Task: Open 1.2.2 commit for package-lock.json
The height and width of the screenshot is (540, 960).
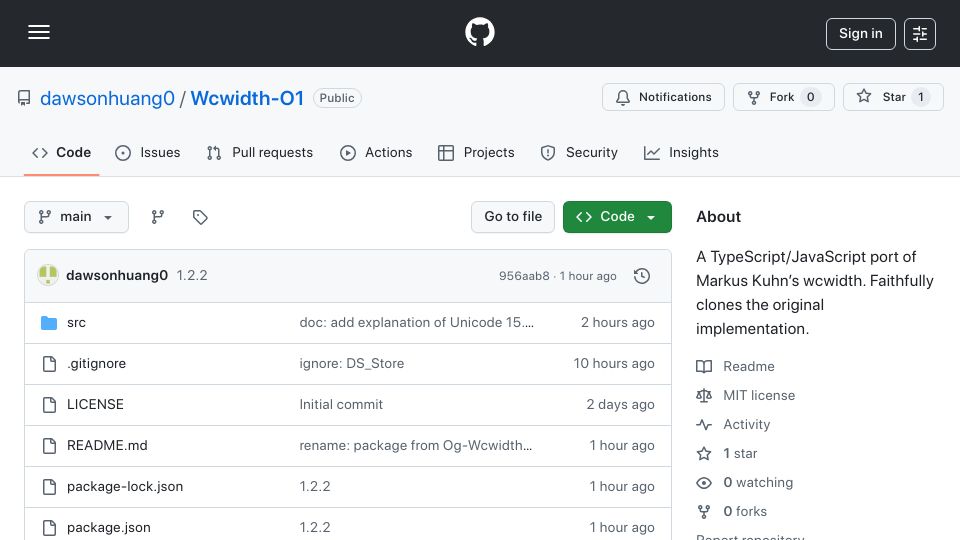Action: [315, 487]
